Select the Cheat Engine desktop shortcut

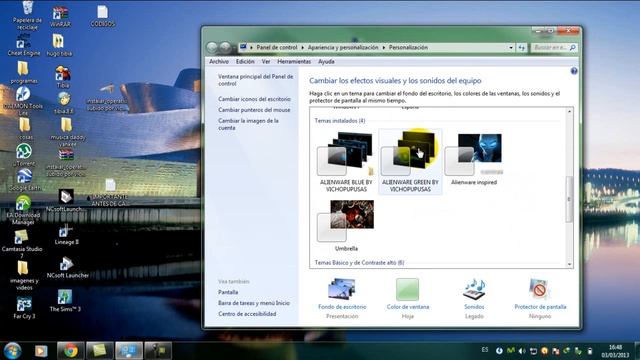click(24, 45)
